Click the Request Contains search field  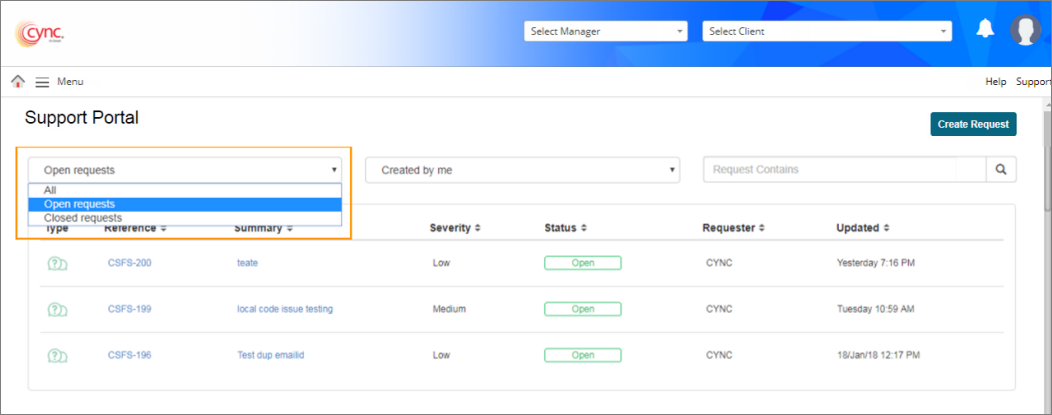coord(845,170)
